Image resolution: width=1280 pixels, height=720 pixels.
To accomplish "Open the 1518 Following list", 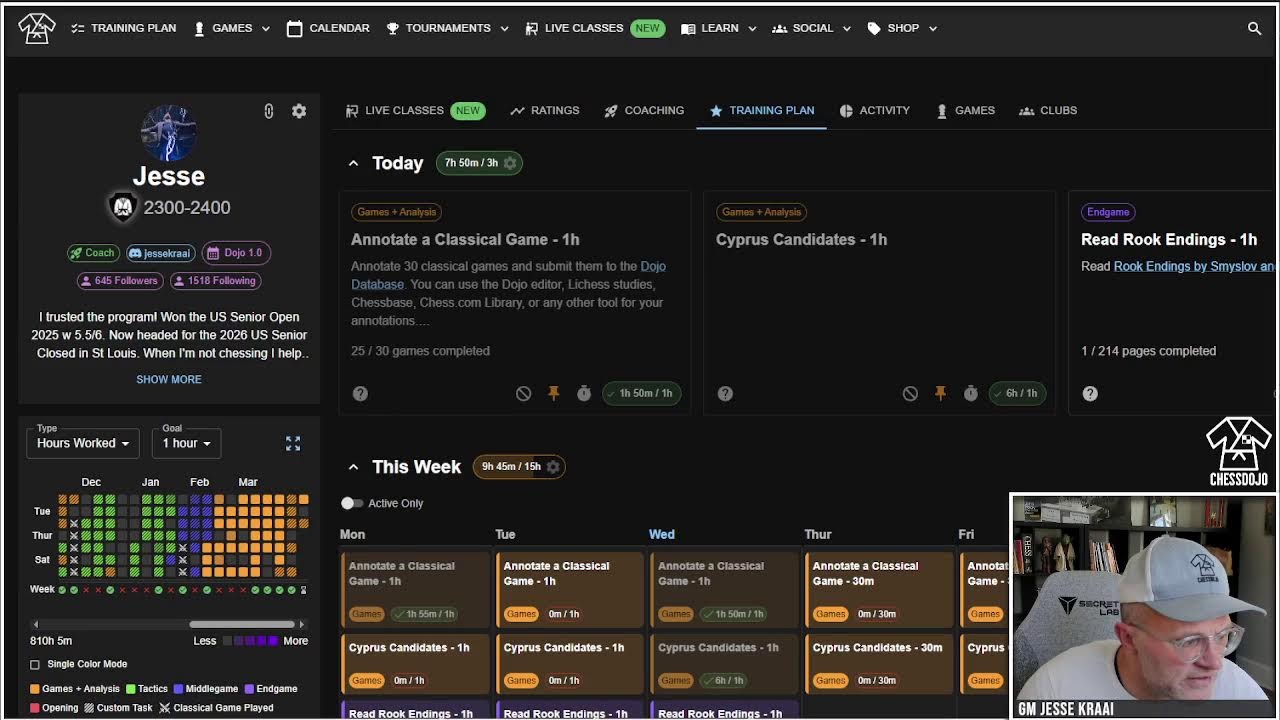I will [215, 281].
